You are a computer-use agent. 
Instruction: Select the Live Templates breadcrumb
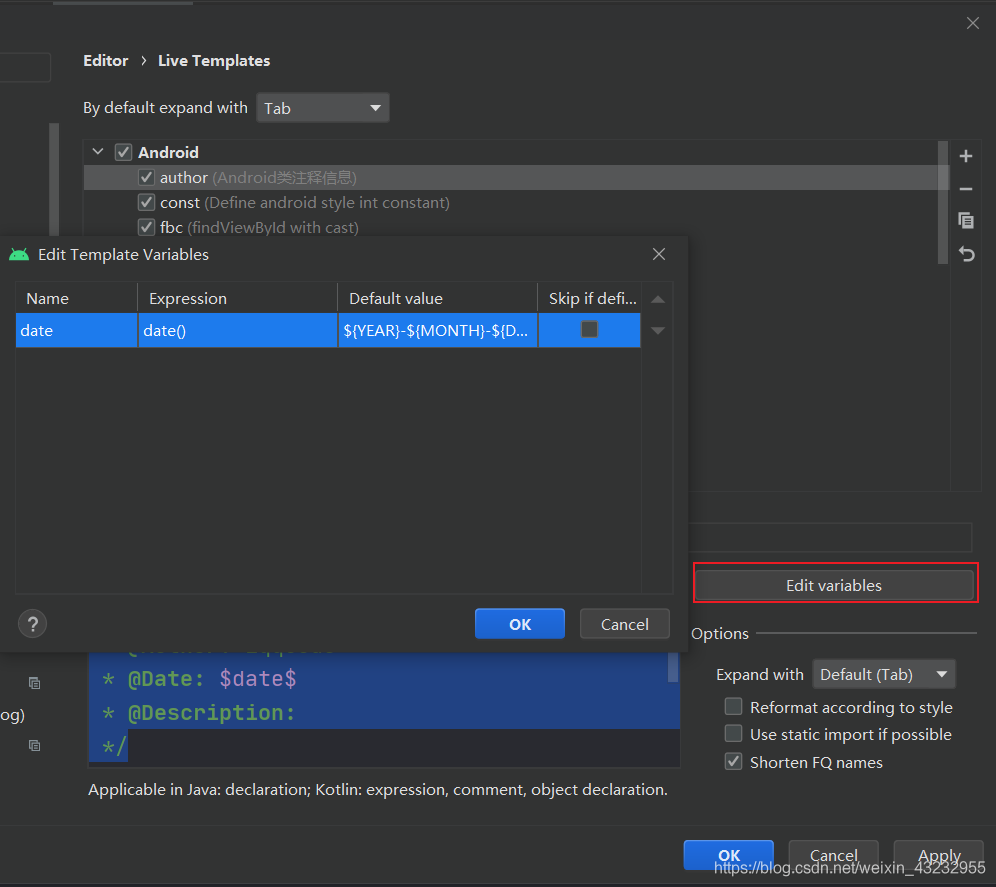coord(213,60)
